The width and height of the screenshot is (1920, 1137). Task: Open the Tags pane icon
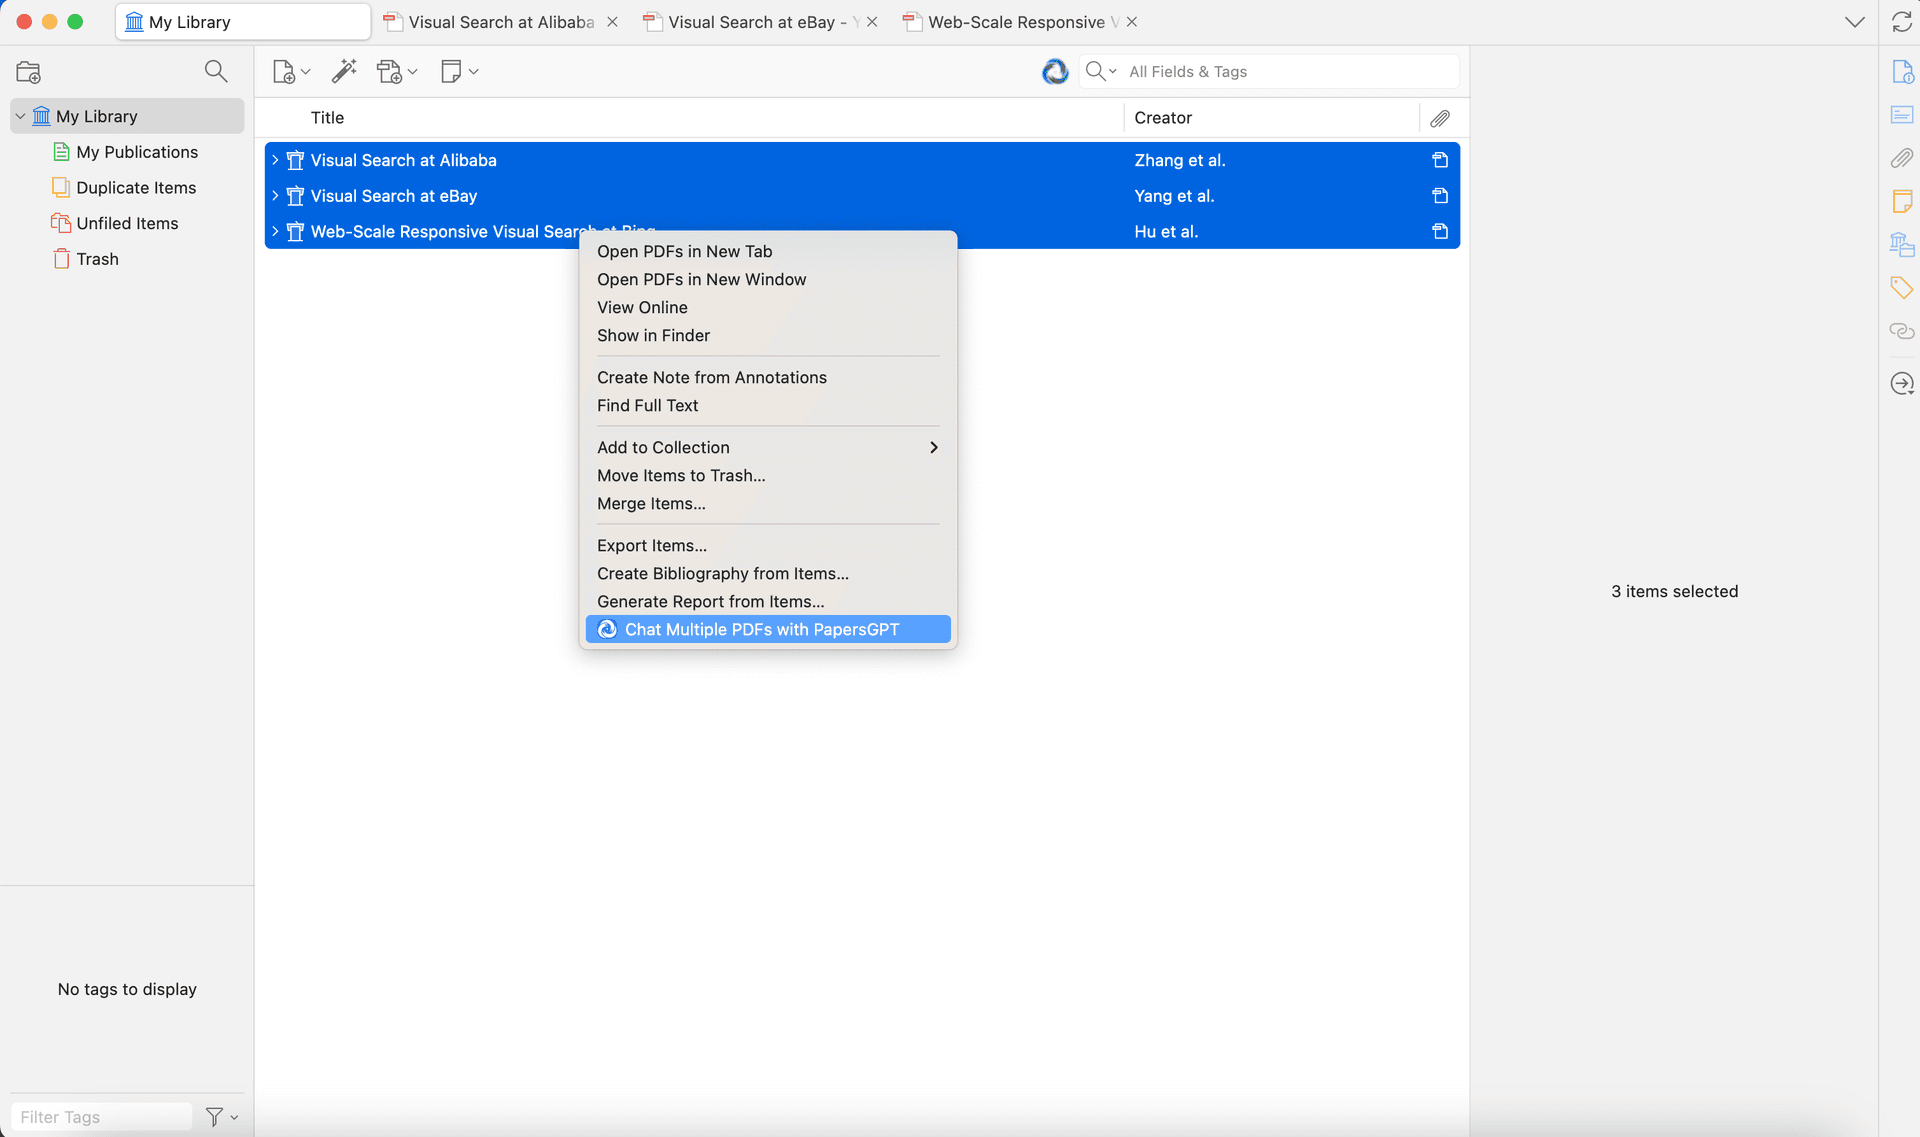coord(1901,288)
